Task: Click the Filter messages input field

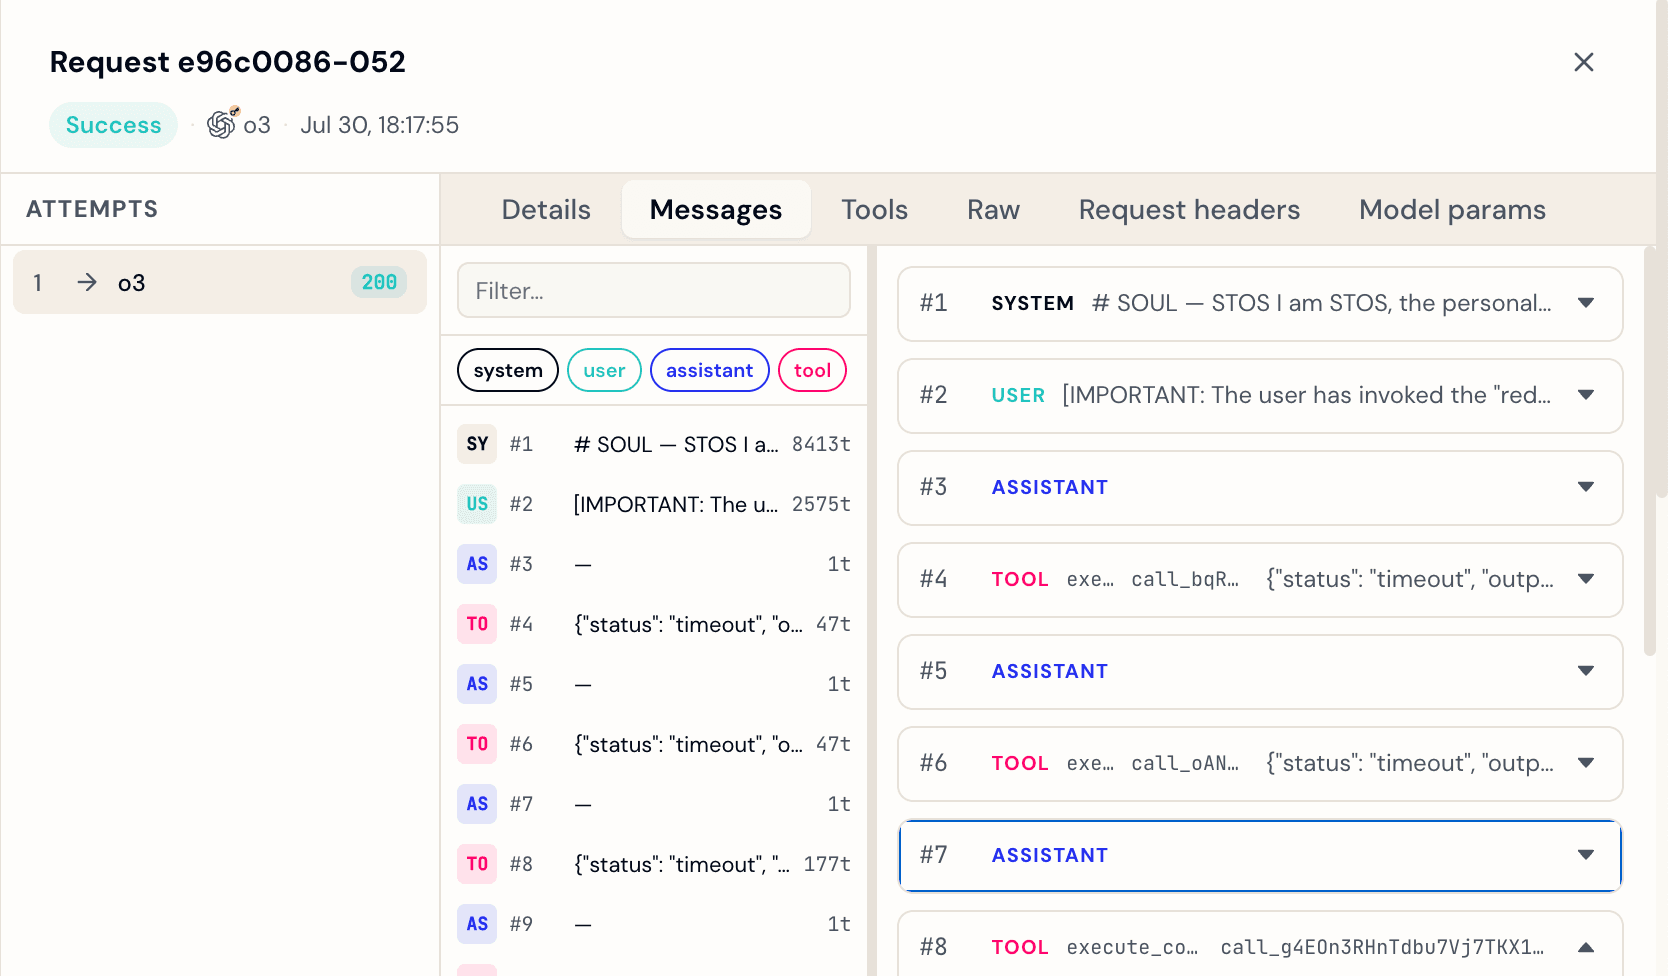Action: [654, 290]
